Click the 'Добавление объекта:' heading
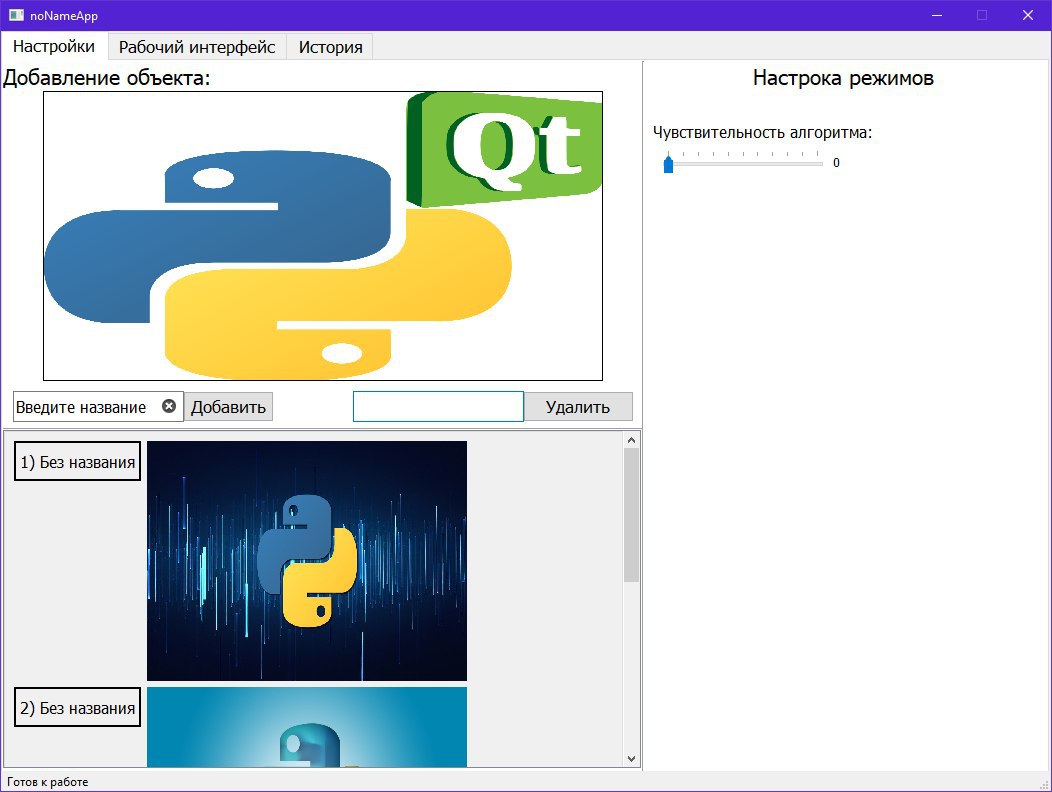 (x=107, y=78)
